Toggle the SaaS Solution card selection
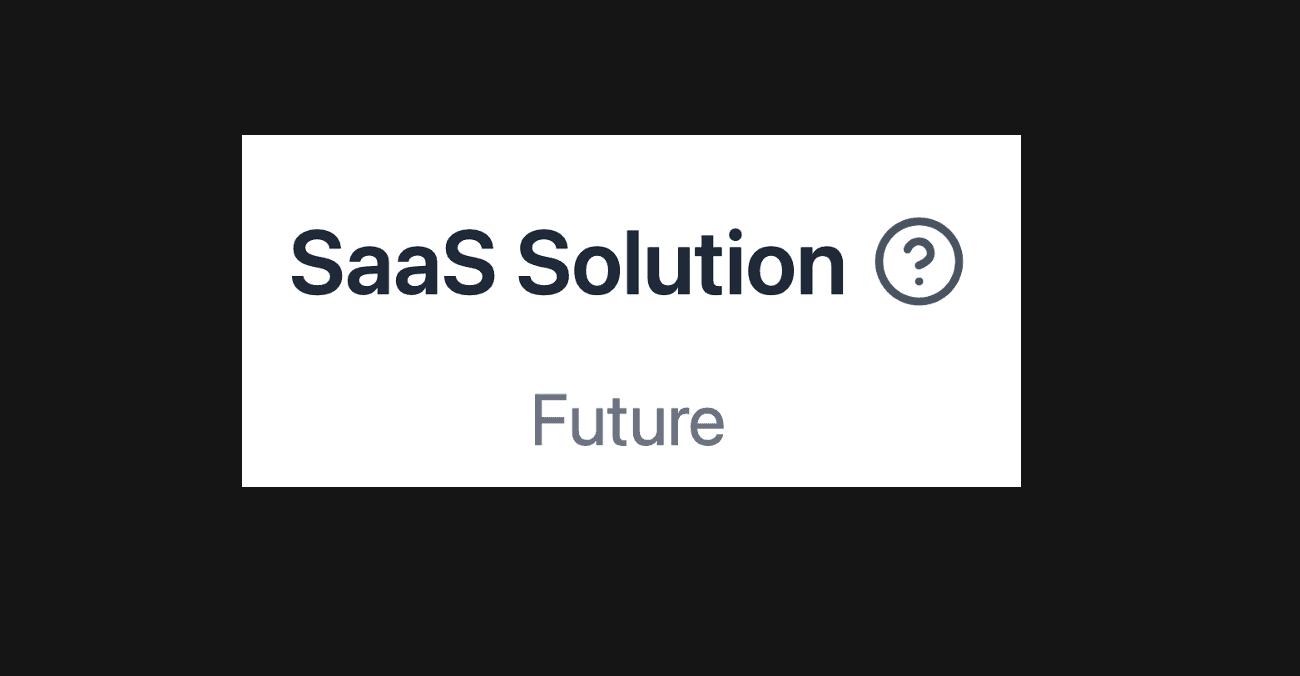1300x676 pixels. 630,310
